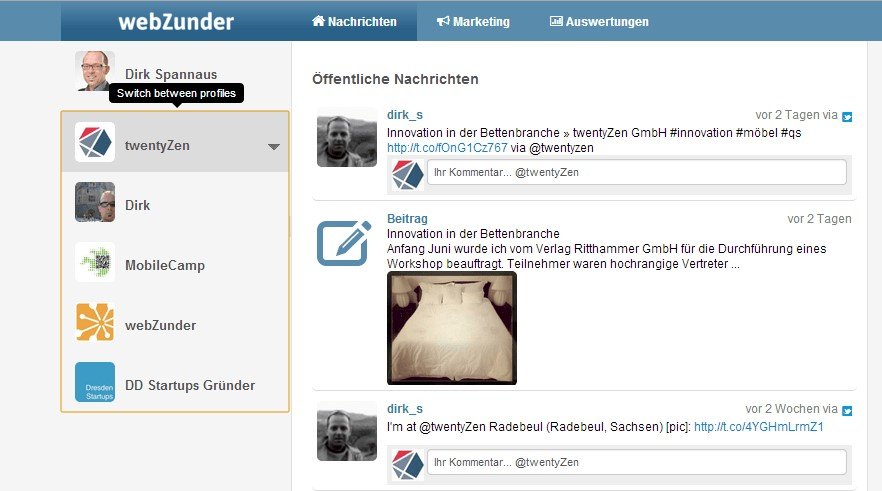Viewport: 882px width, 491px height.
Task: Click Twitter icon beside 'vor 2 Wochen via'
Action: tap(847, 411)
